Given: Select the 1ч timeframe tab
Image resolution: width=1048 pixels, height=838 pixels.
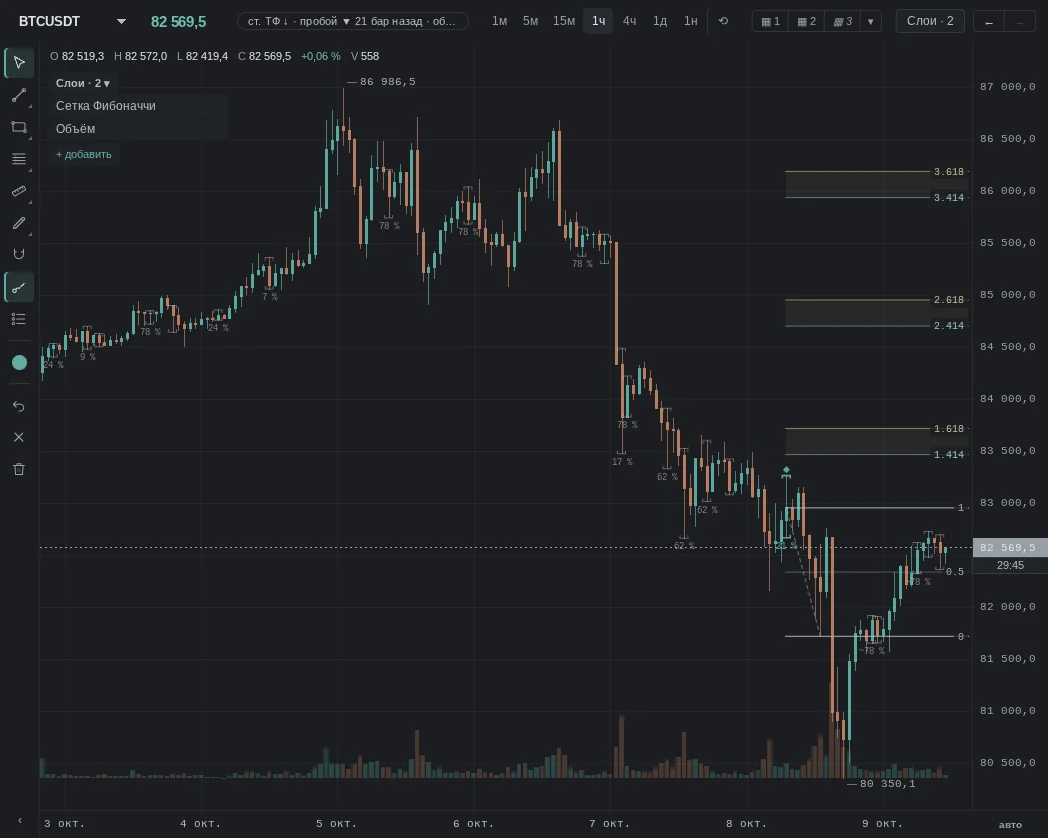Looking at the screenshot, I should 598,21.
